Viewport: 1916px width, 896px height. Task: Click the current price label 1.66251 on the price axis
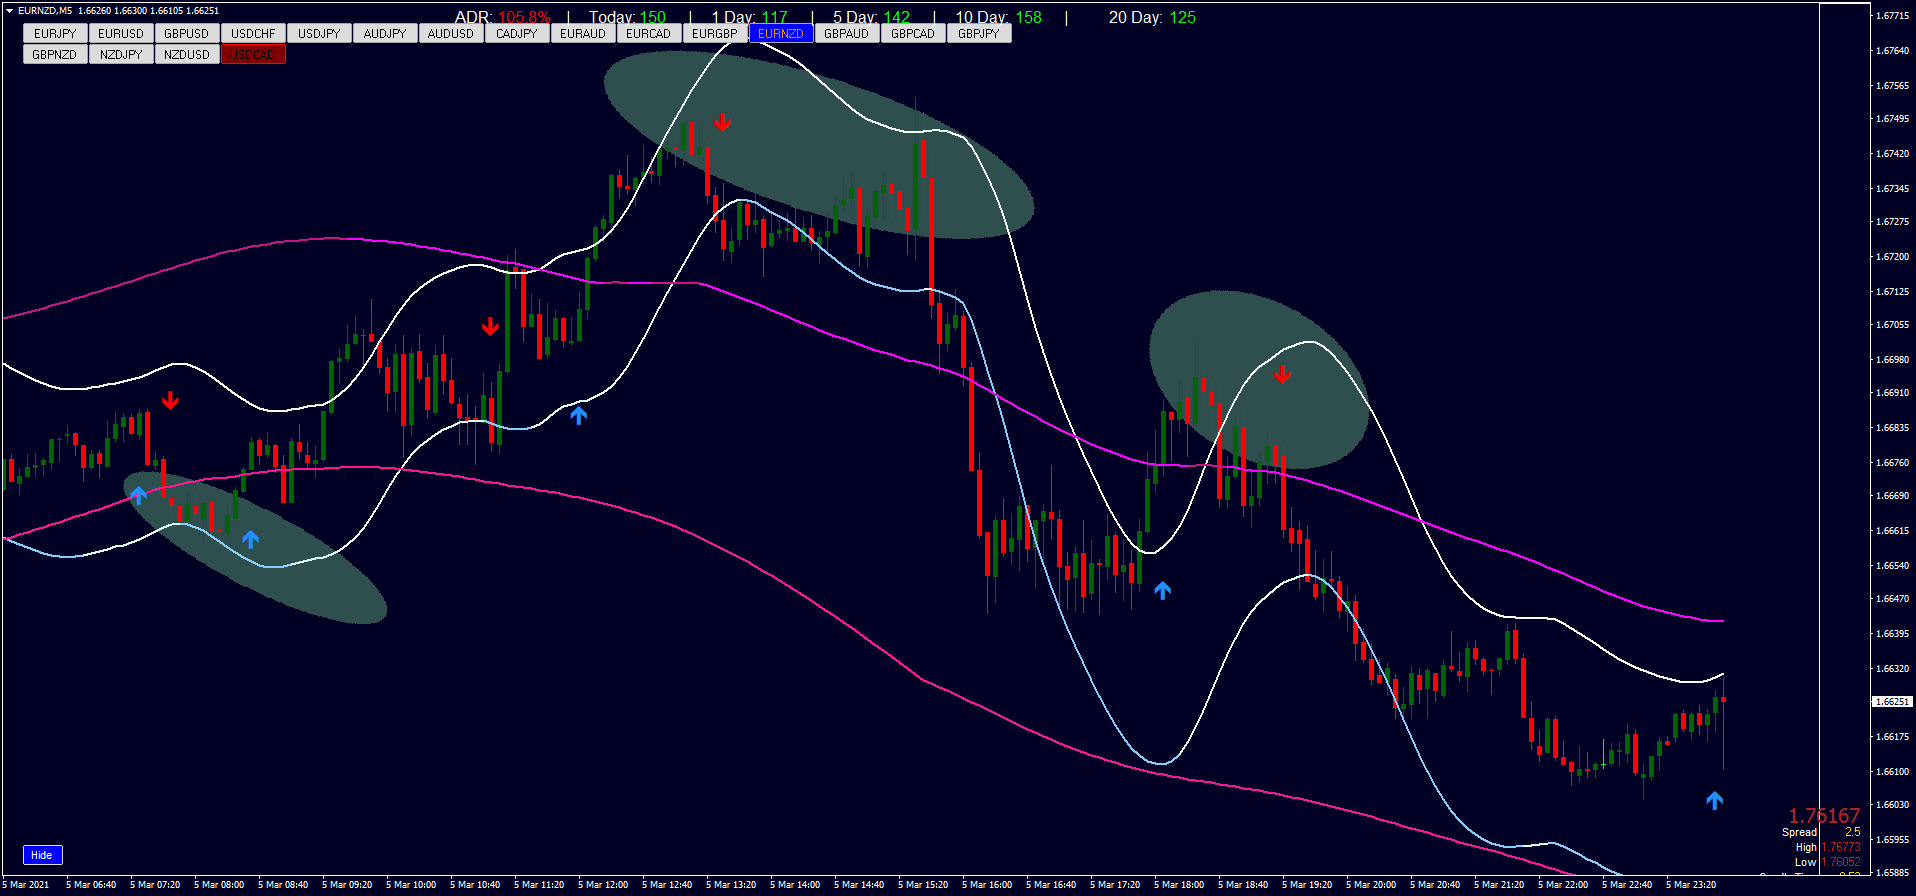pyautogui.click(x=1890, y=701)
